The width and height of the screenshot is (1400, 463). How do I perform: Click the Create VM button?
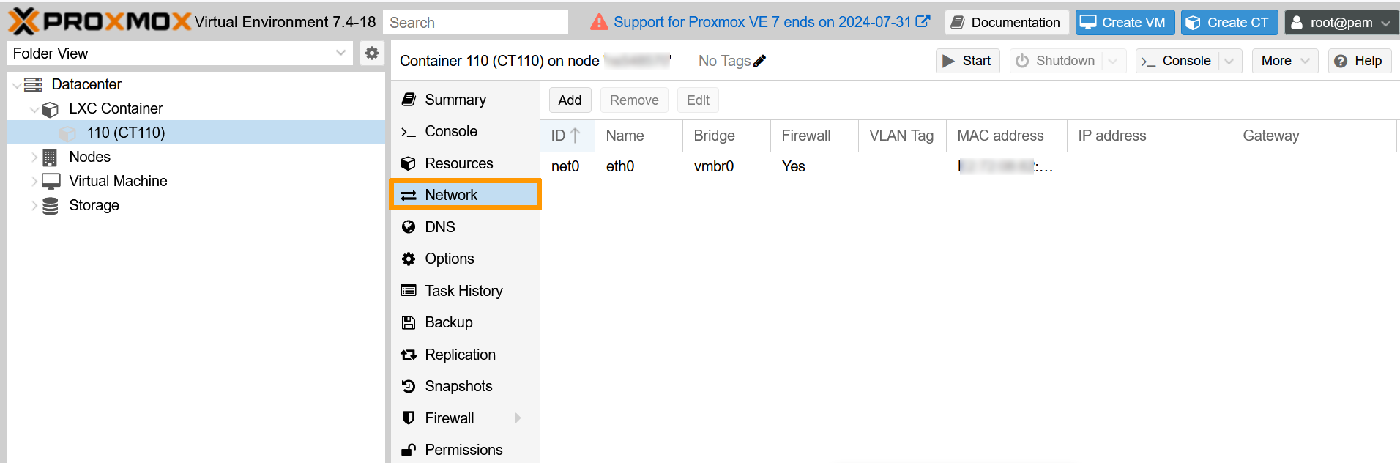point(1124,22)
